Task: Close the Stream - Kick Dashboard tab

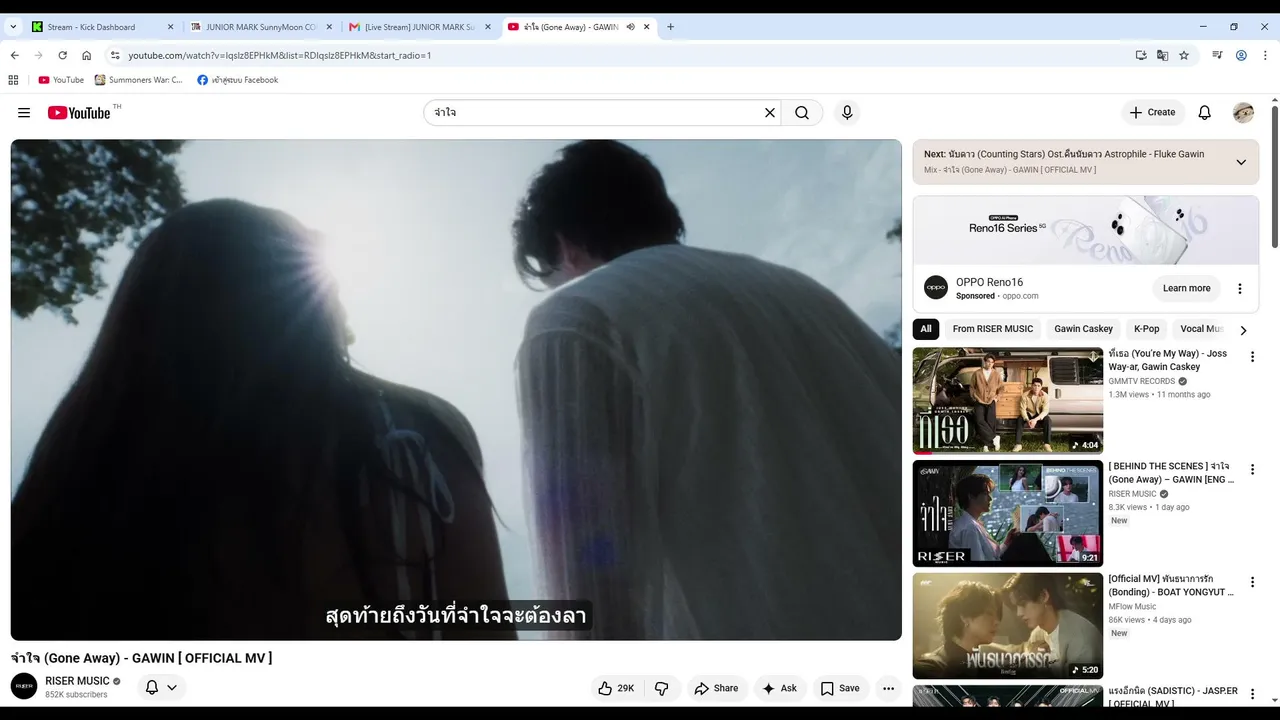Action: (x=170, y=27)
